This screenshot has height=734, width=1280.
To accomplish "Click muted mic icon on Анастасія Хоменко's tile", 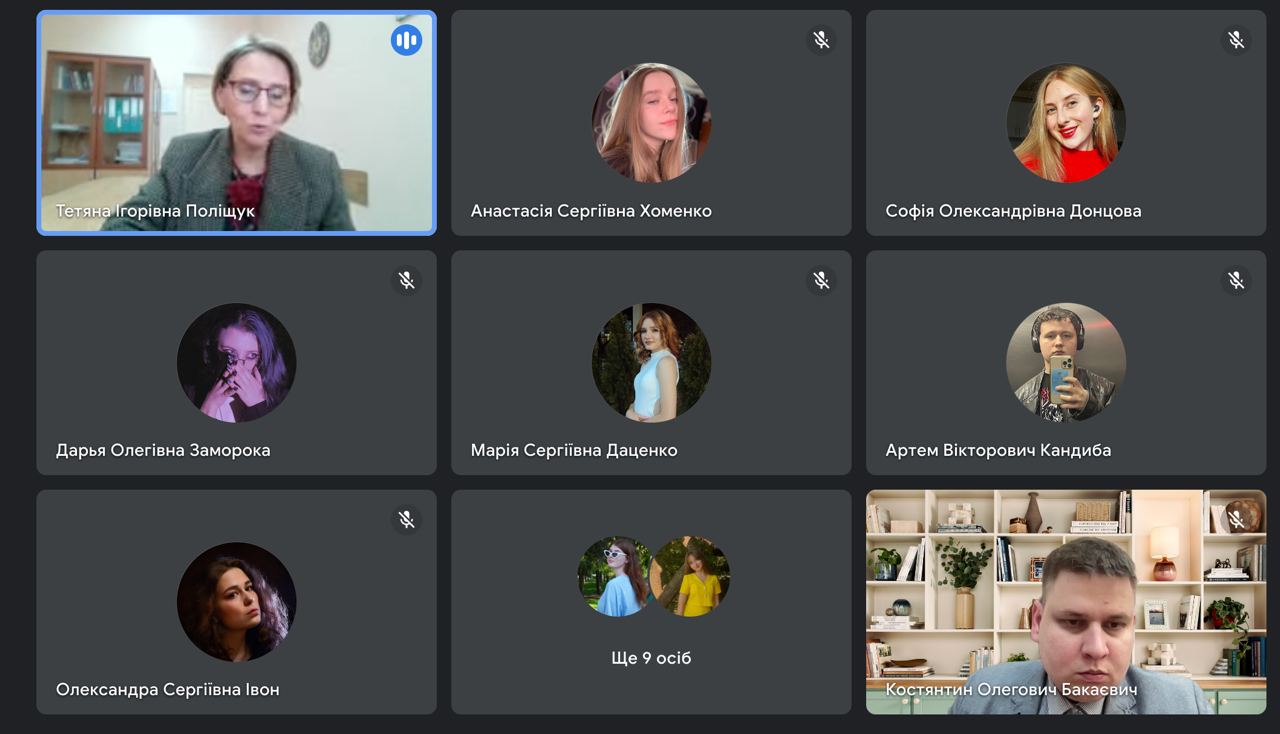I will [821, 40].
